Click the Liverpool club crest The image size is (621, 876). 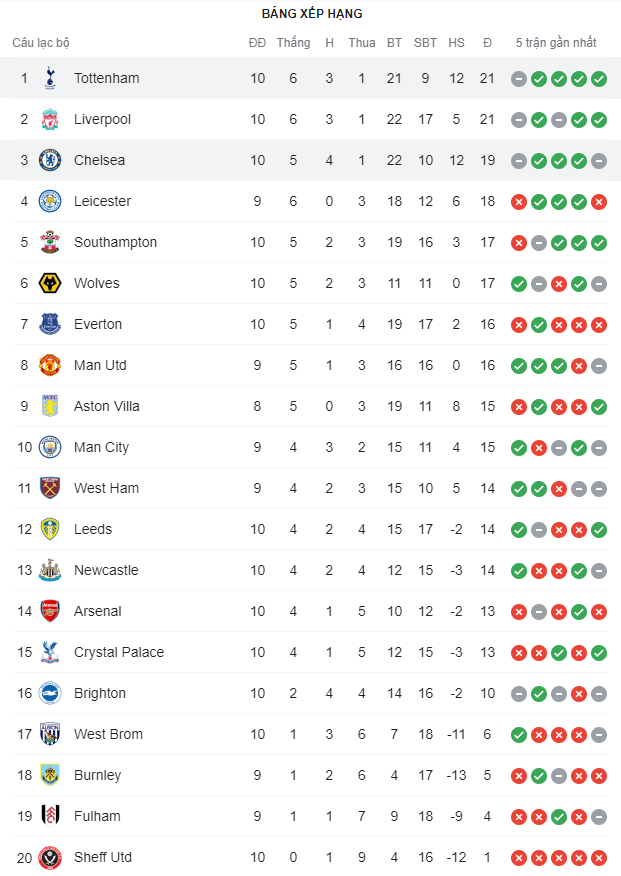pyautogui.click(x=50, y=119)
